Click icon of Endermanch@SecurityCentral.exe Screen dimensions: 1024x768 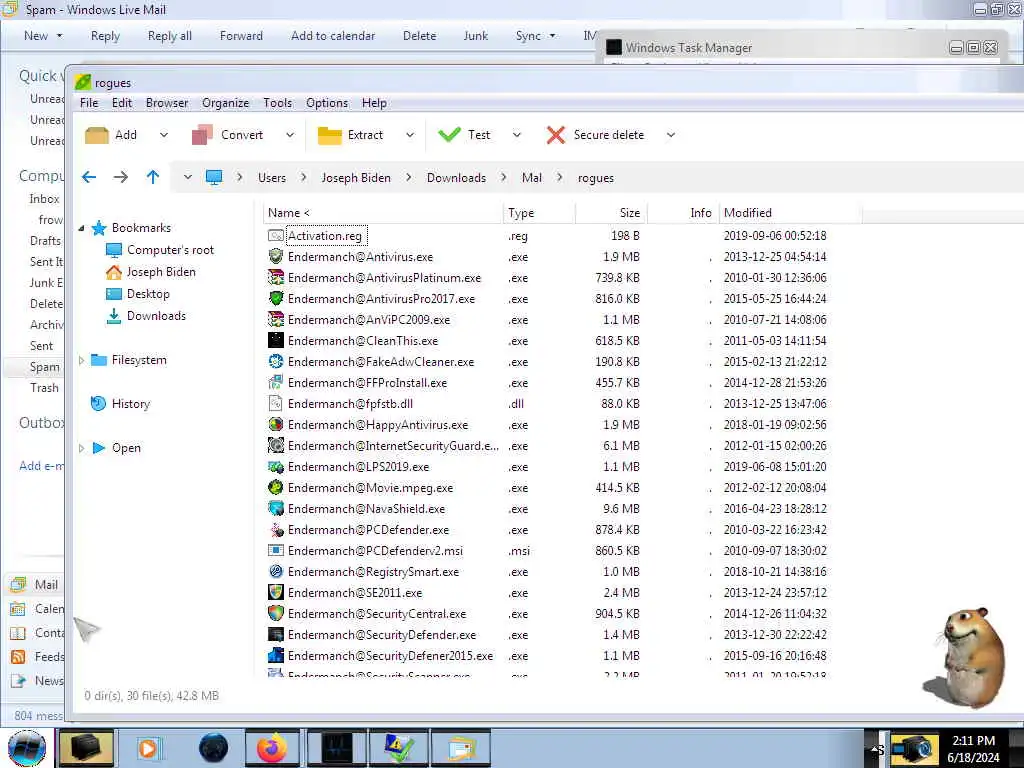click(x=276, y=613)
